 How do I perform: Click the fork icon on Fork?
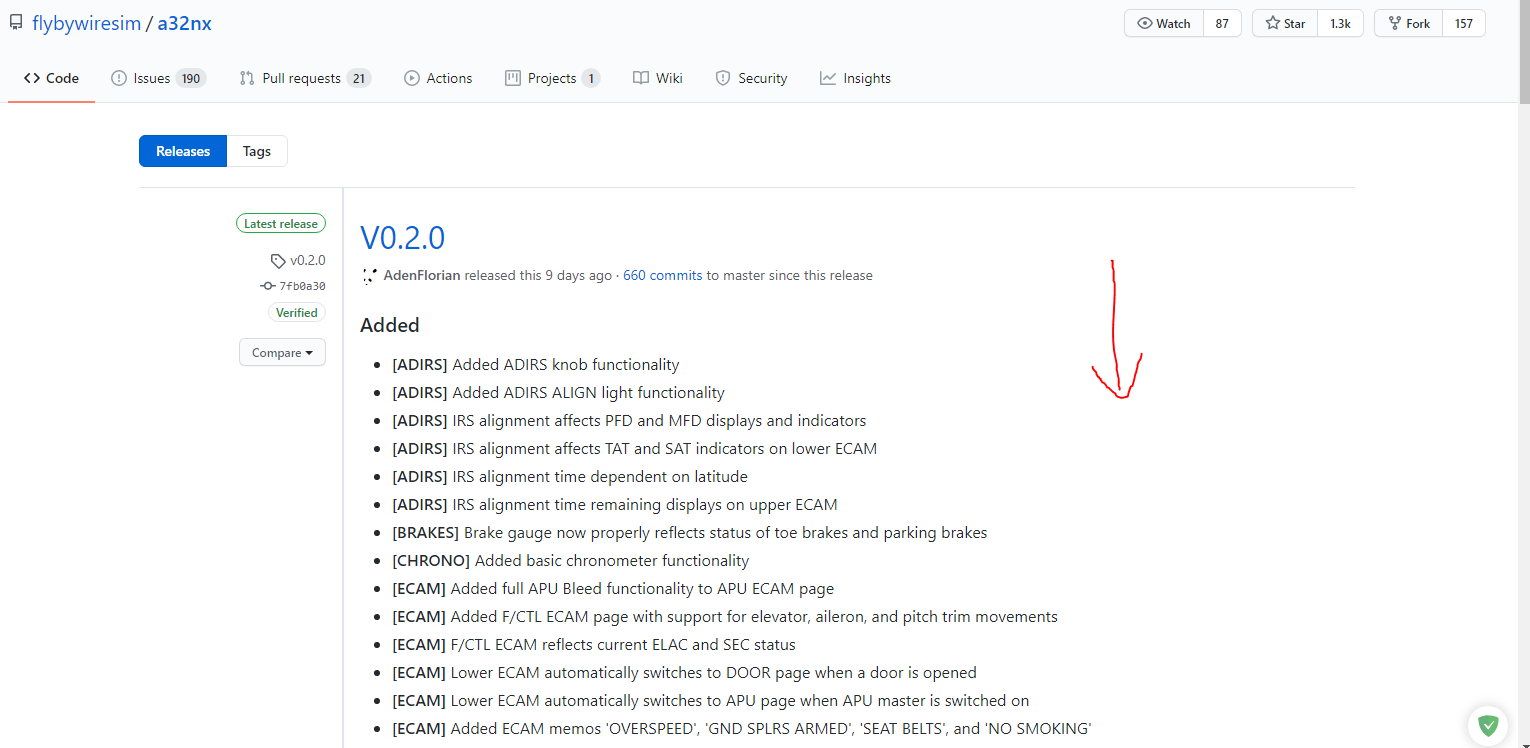[1395, 23]
